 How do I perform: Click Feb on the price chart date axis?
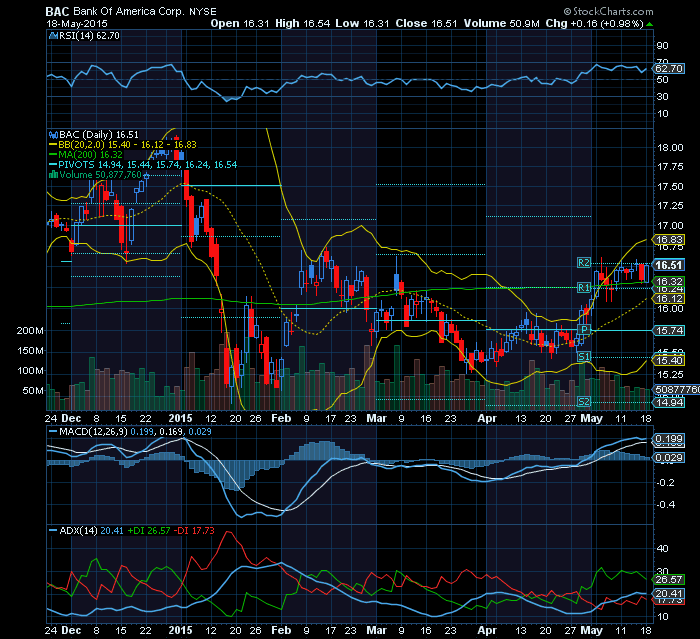click(x=281, y=418)
